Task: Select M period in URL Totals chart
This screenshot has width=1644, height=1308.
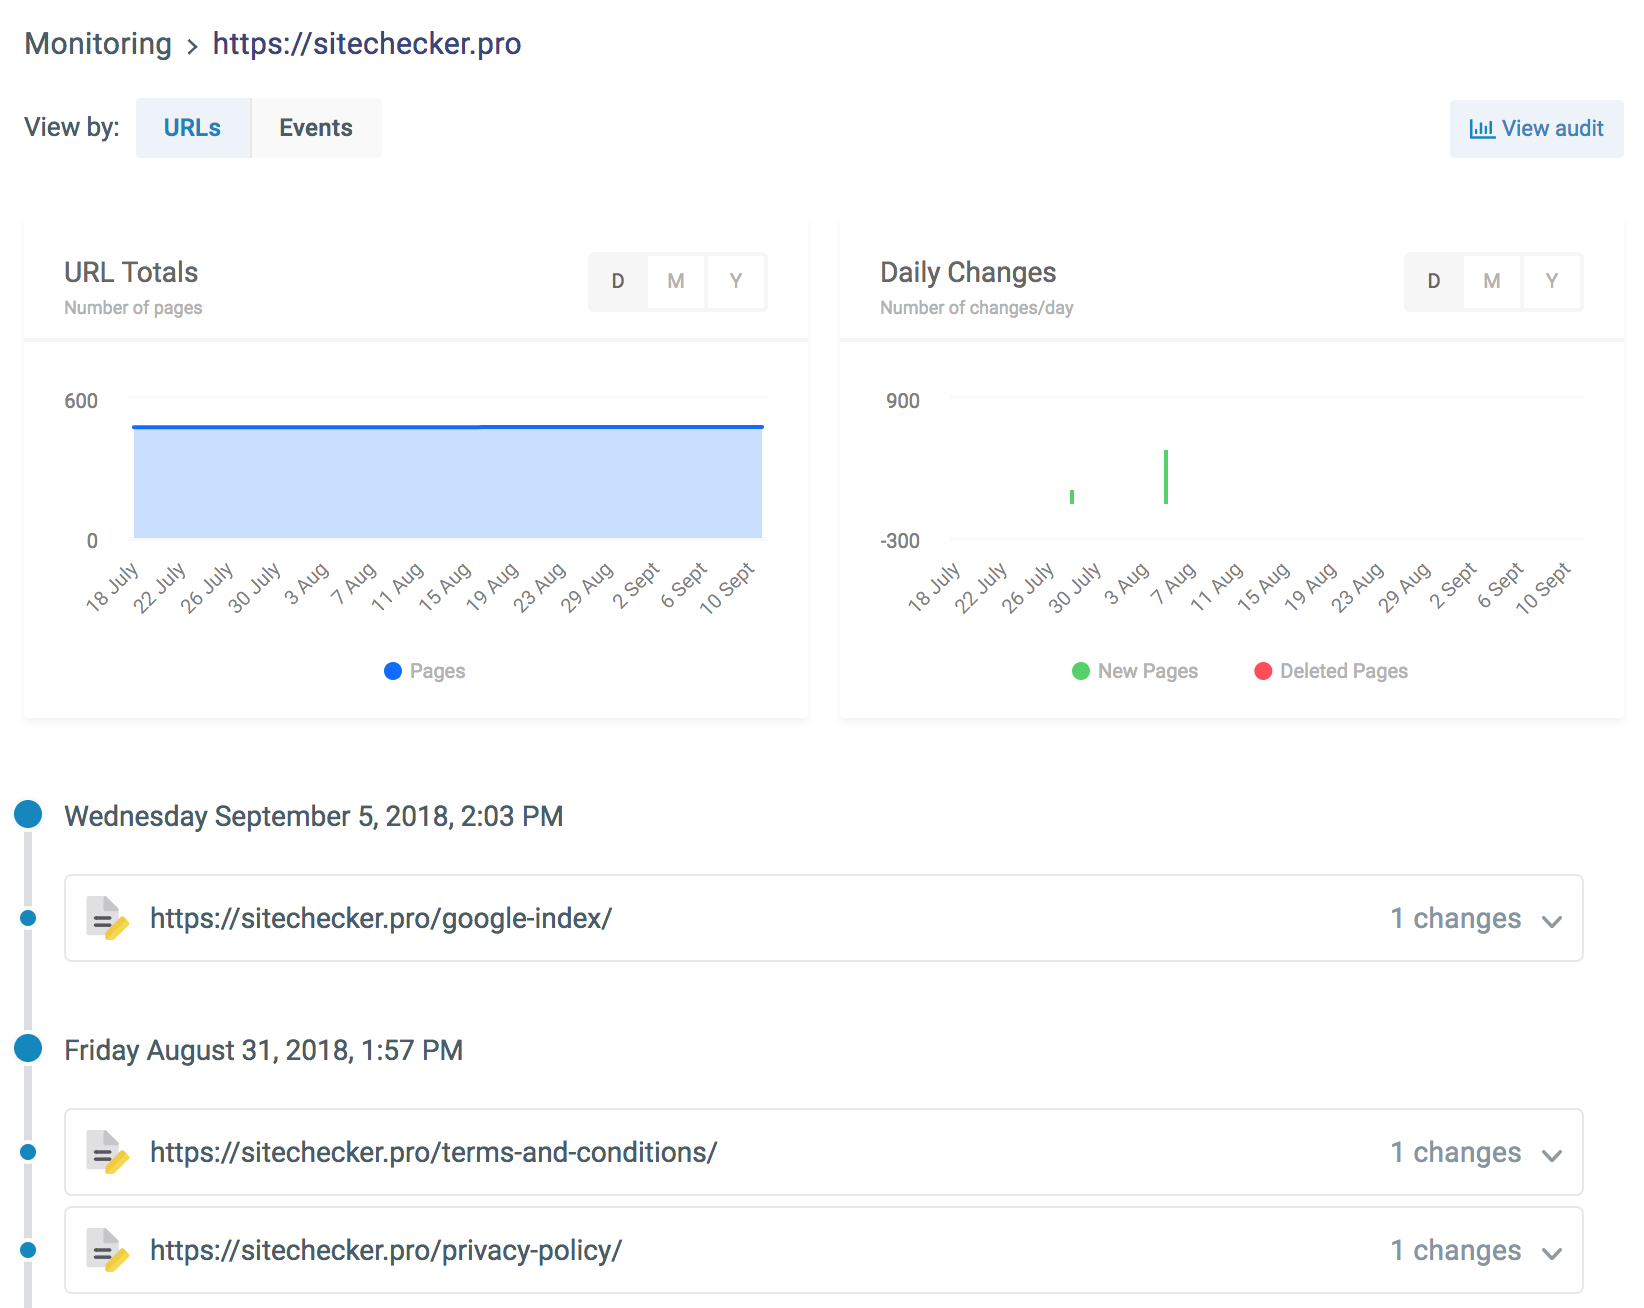Action: 676,281
